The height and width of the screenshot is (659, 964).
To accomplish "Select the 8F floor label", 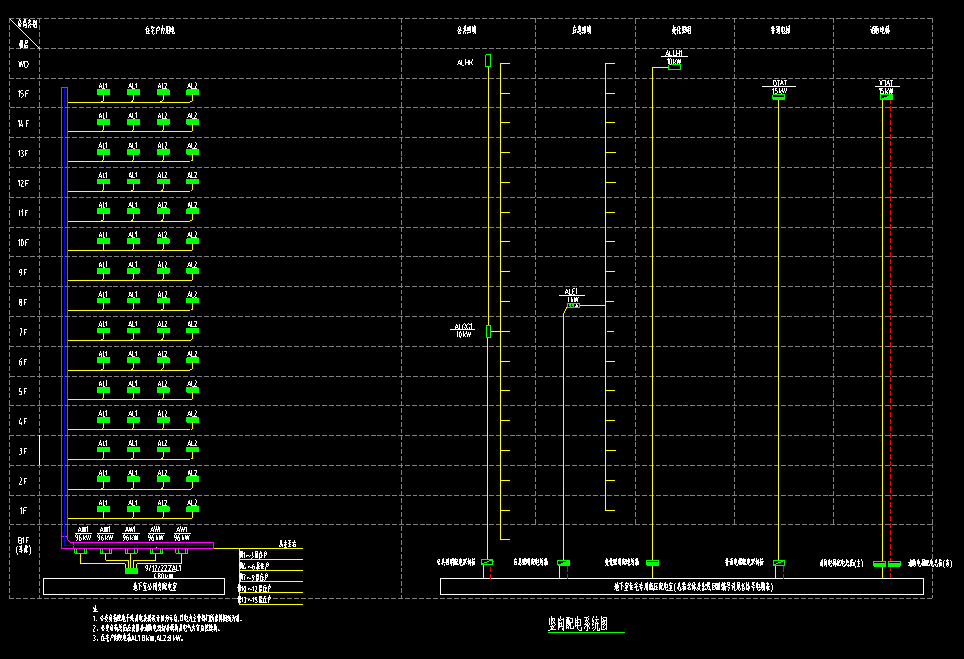I will click(x=23, y=302).
